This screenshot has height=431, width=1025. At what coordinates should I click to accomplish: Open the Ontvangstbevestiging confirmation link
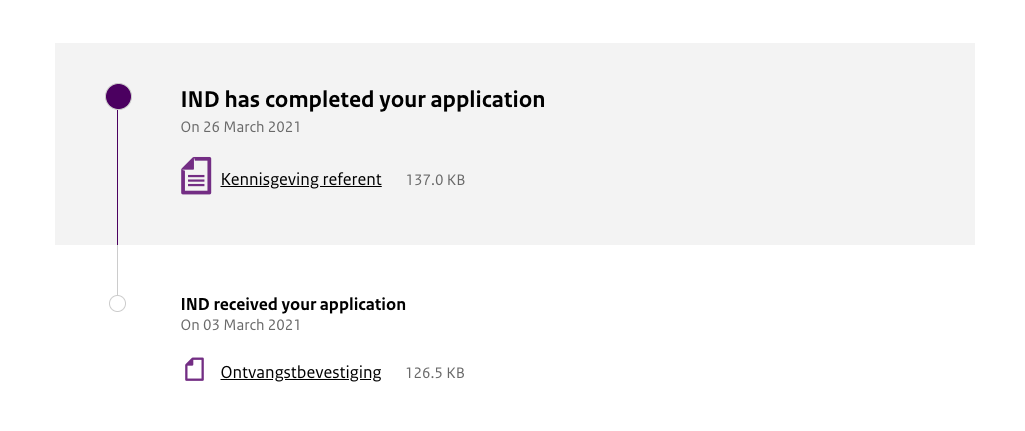300,373
